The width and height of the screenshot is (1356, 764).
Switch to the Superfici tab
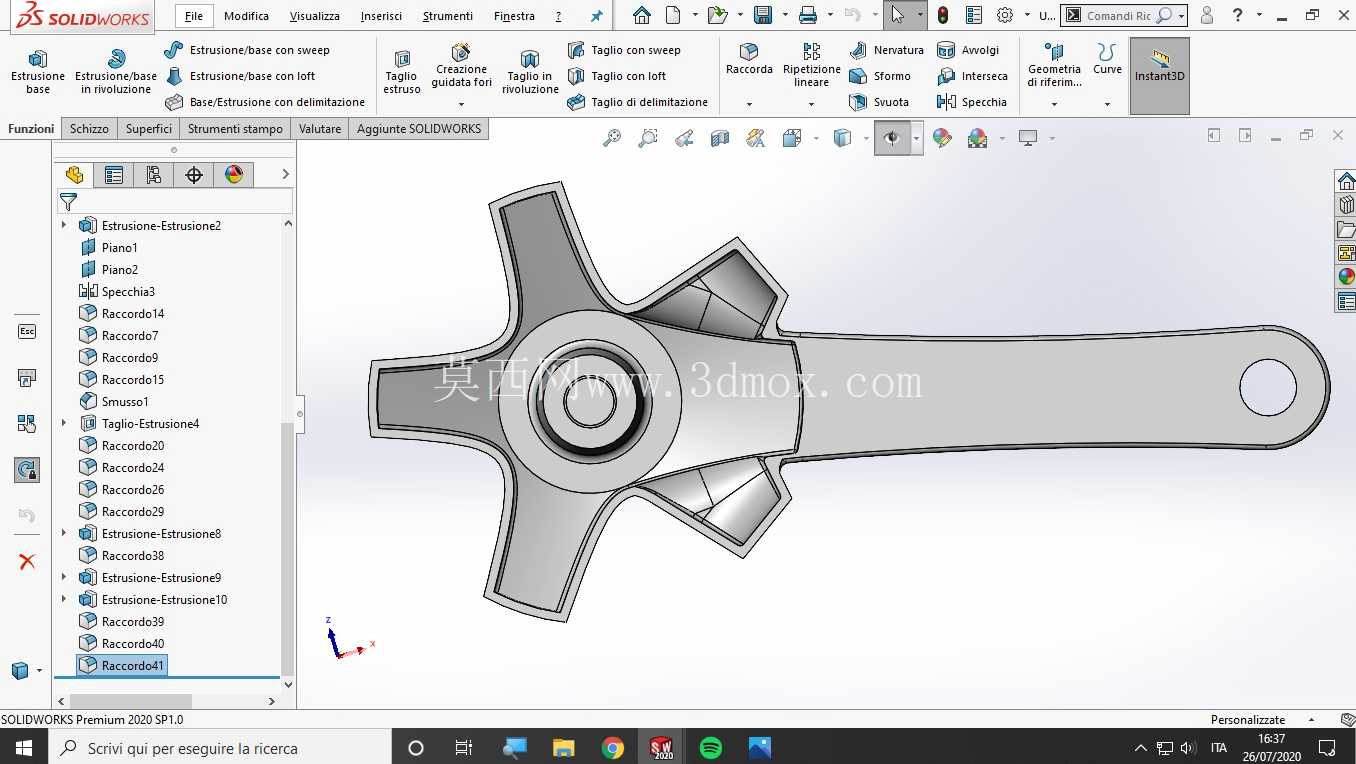point(149,128)
